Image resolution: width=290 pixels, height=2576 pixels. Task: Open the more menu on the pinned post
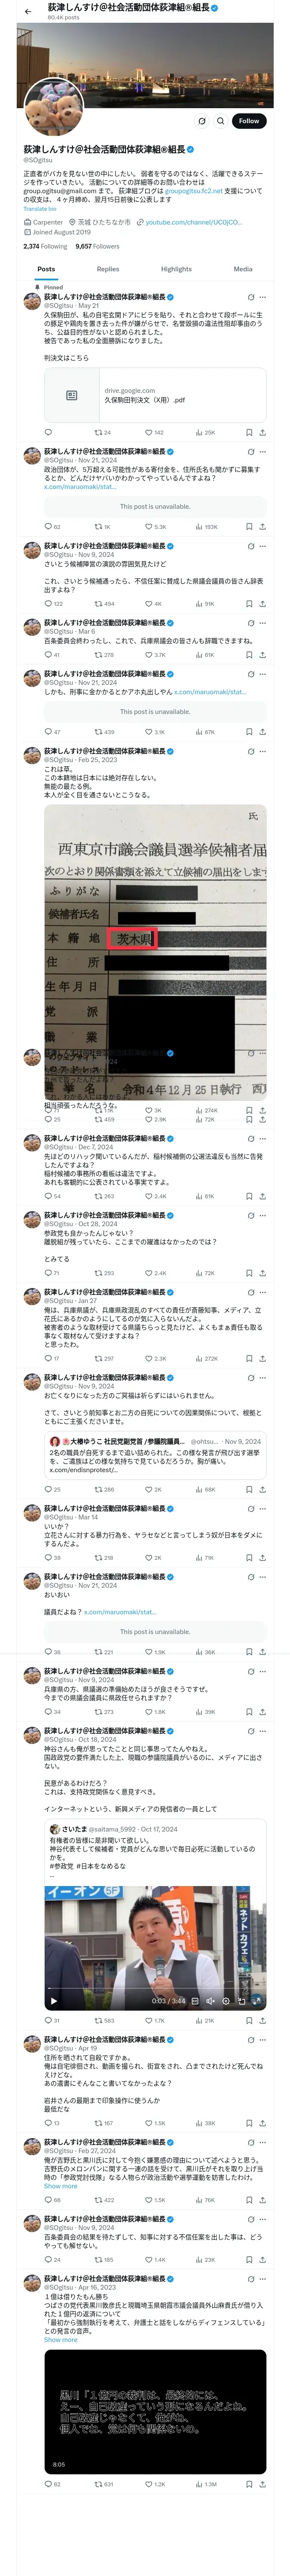(x=263, y=297)
